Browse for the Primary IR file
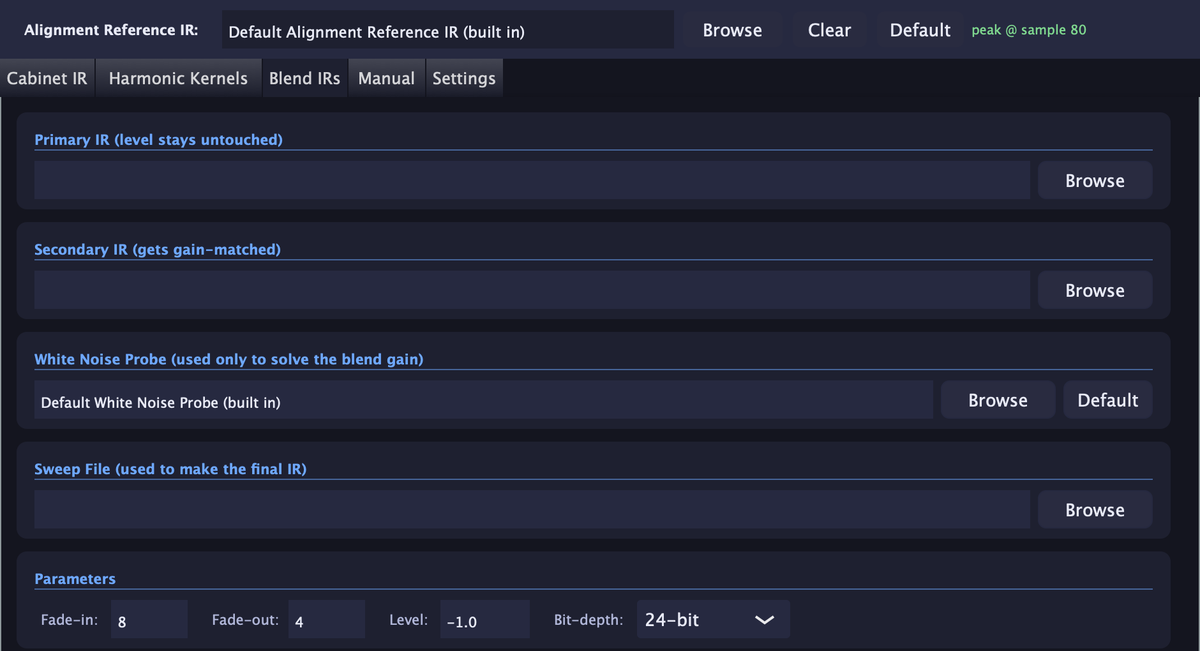The height and width of the screenshot is (651, 1200). coord(1095,181)
